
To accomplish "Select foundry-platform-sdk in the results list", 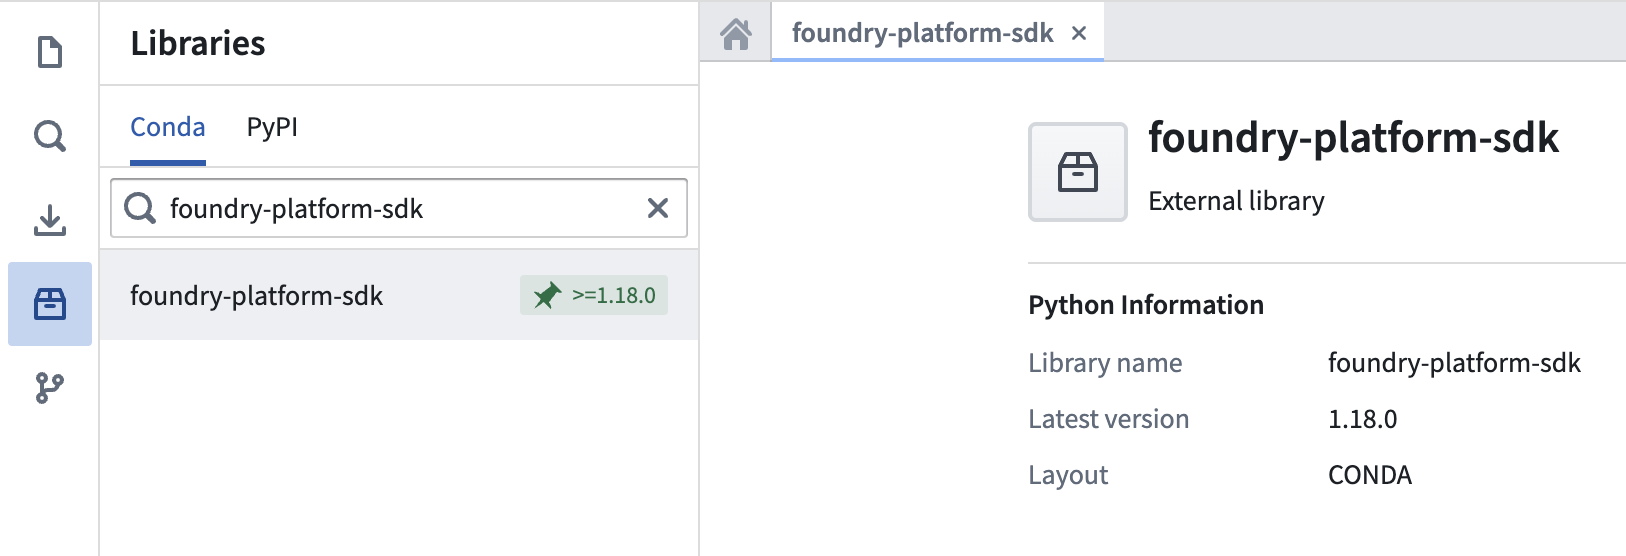I will 257,296.
